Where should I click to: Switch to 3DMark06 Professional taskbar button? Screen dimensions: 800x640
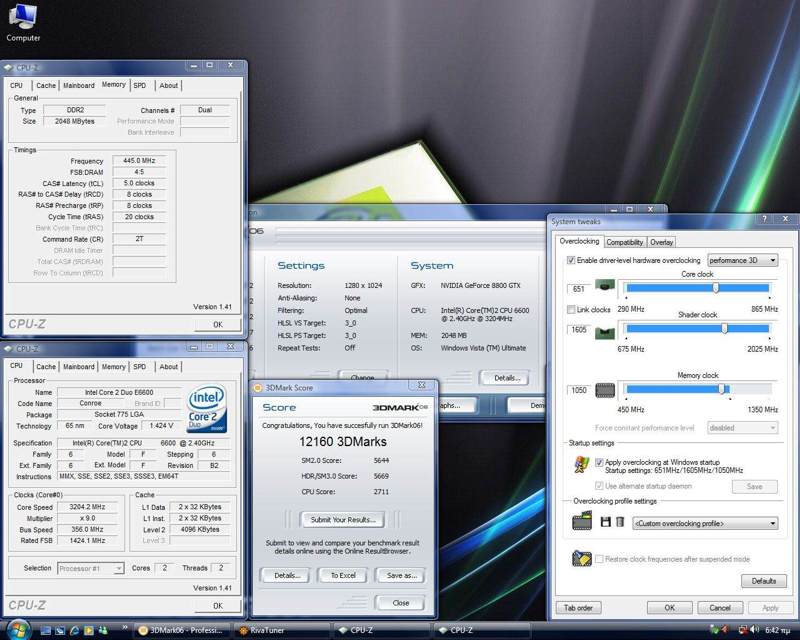pos(182,631)
